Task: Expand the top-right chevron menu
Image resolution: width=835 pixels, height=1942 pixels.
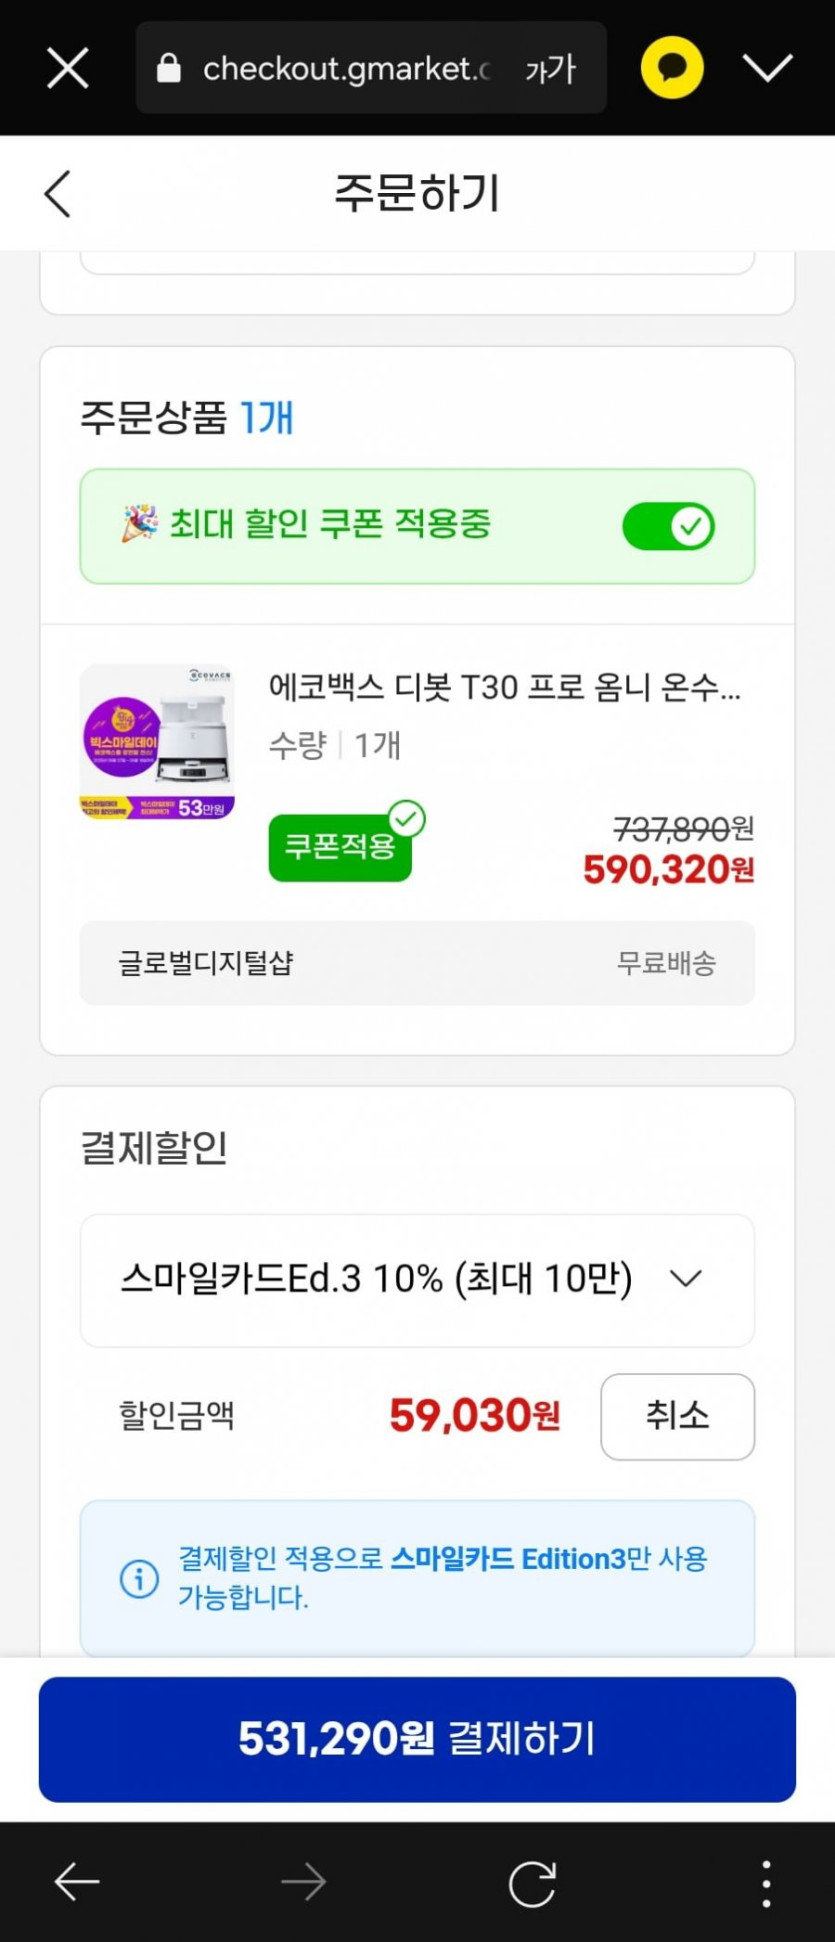Action: (767, 68)
